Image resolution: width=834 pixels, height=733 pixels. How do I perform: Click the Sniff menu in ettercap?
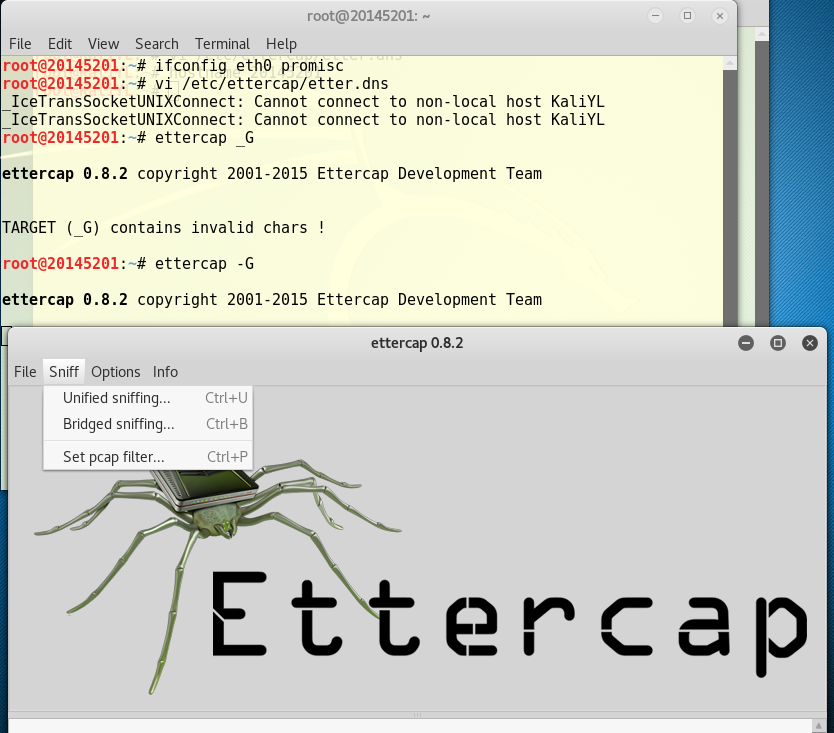pyautogui.click(x=64, y=372)
